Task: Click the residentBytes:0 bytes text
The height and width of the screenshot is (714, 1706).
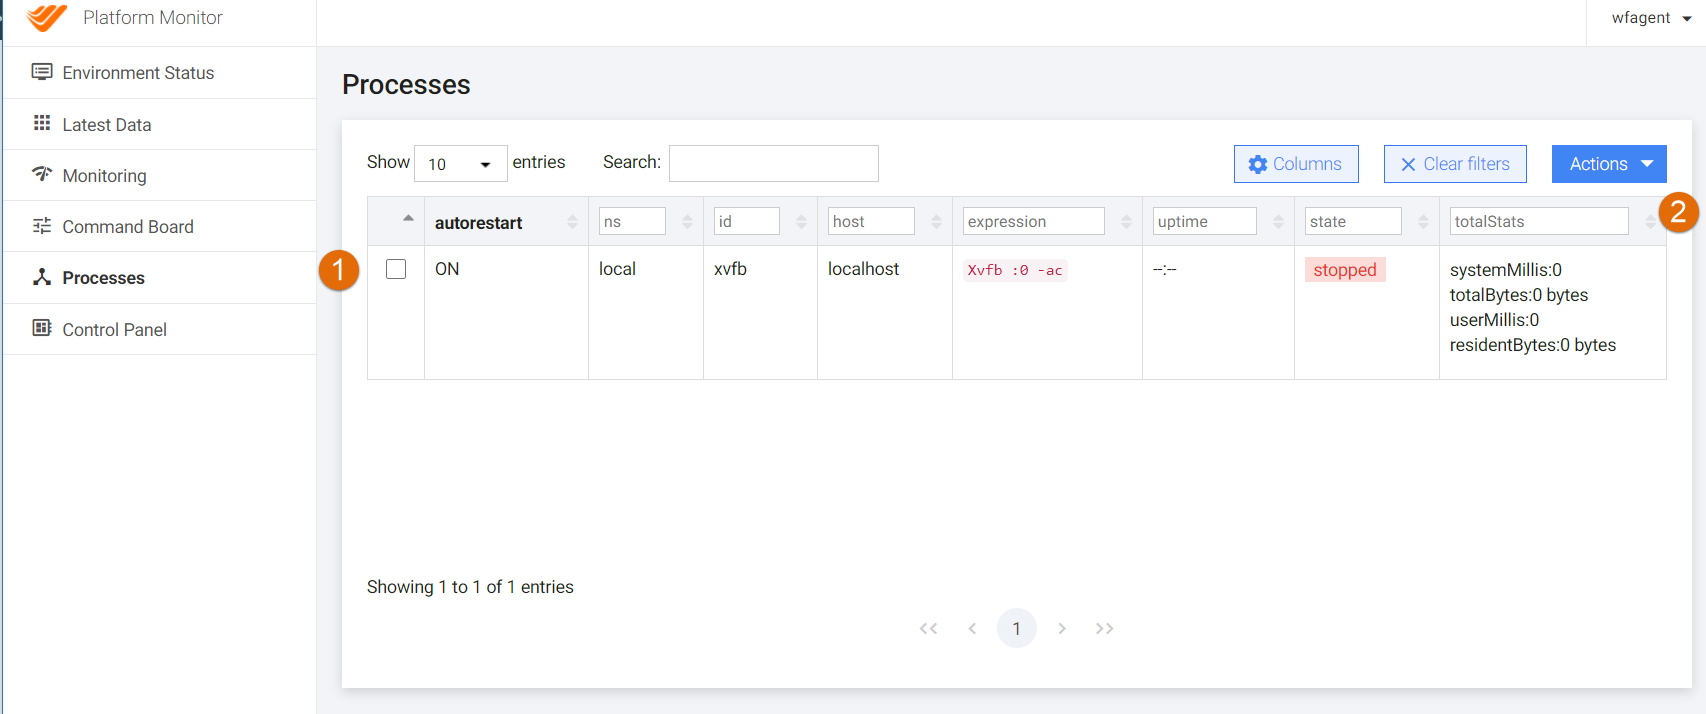Action: 1533,345
